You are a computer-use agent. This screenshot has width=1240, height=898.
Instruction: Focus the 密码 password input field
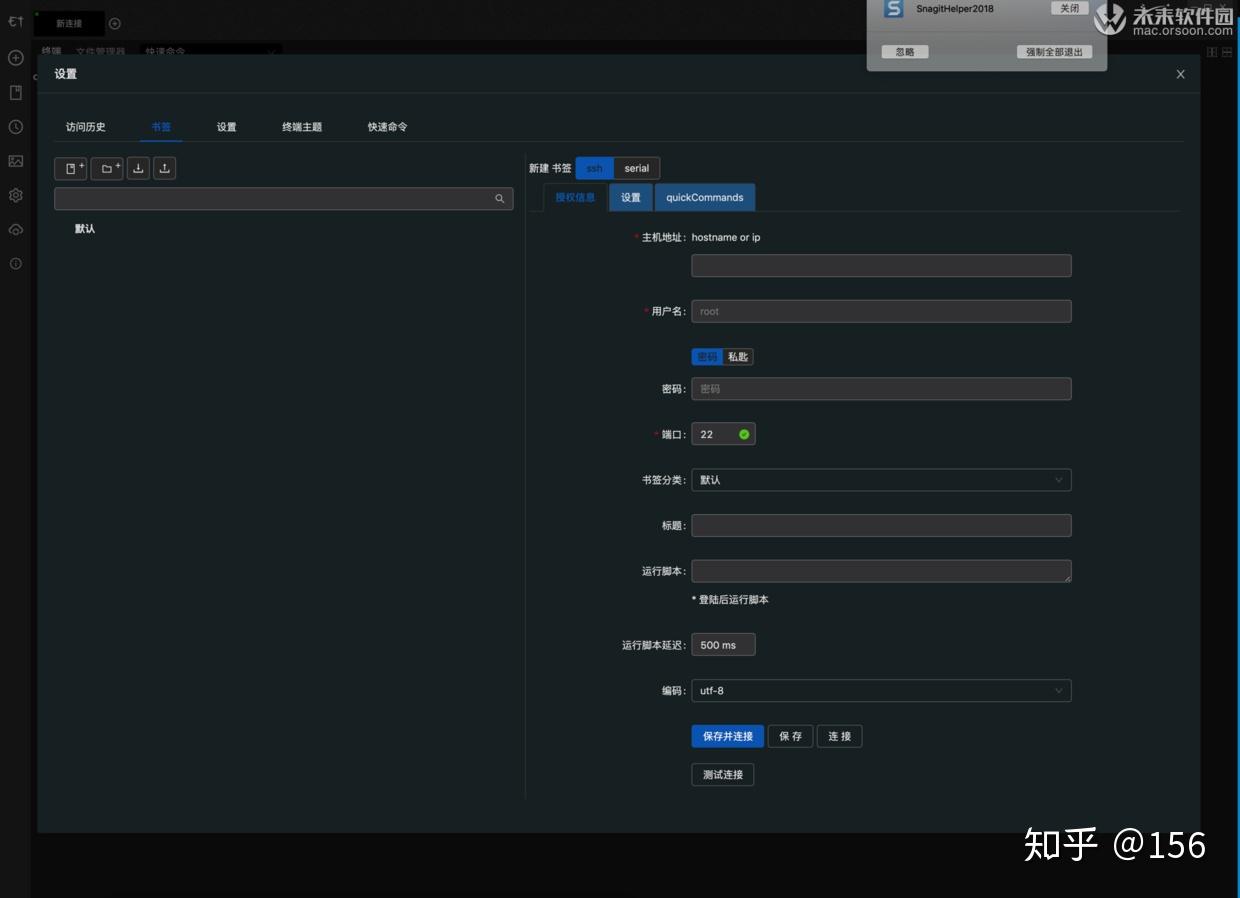(881, 389)
